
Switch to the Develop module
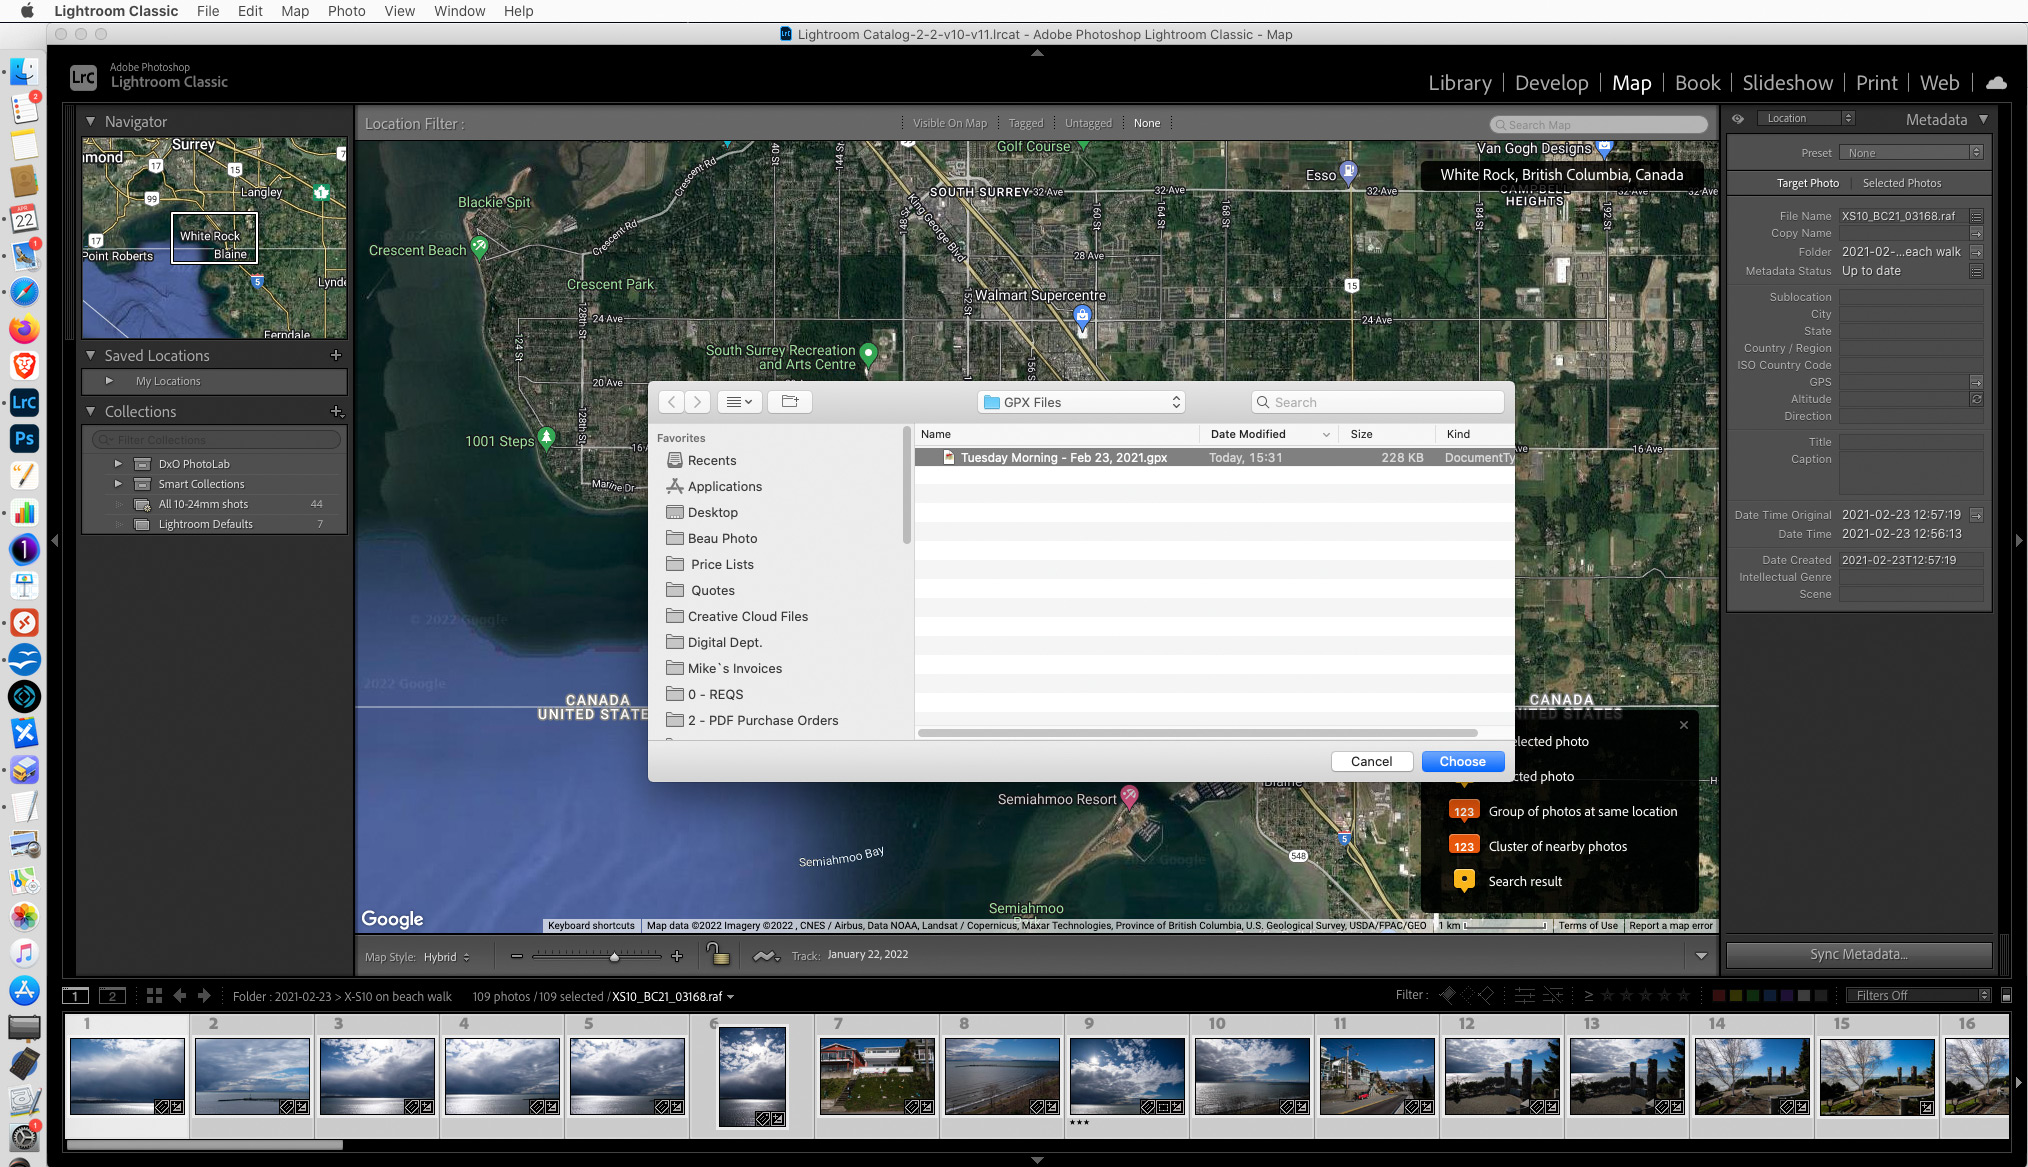[1551, 83]
